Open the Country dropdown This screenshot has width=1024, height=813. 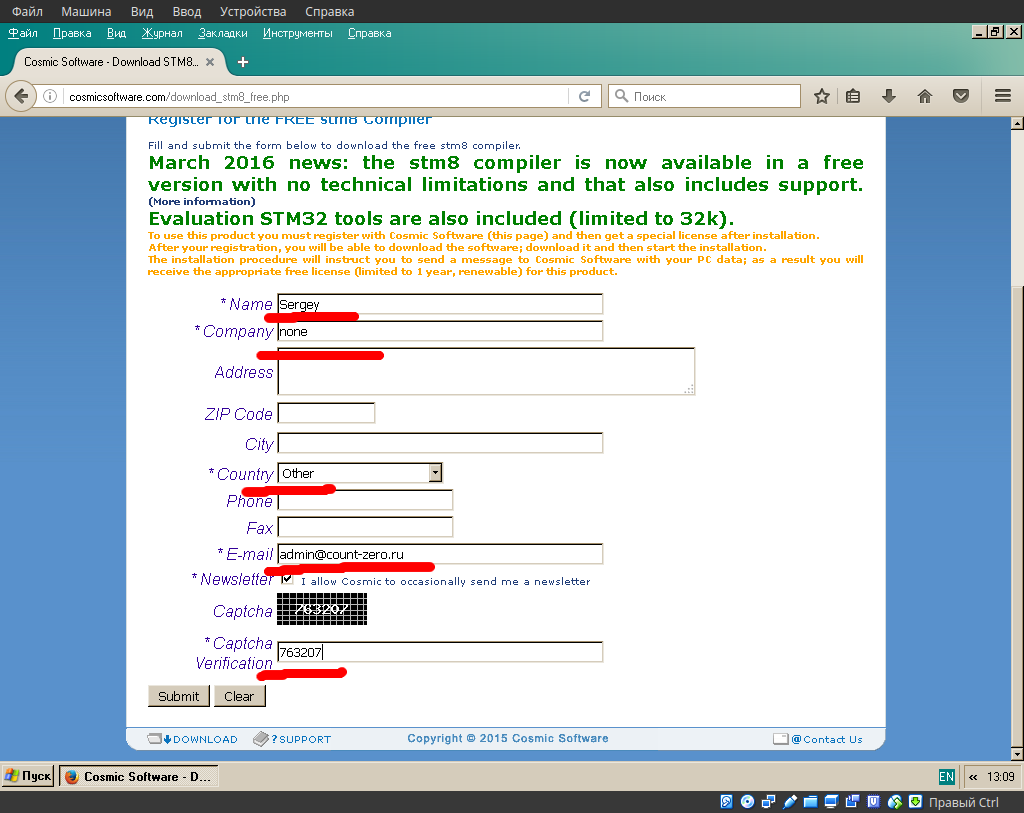(360, 473)
